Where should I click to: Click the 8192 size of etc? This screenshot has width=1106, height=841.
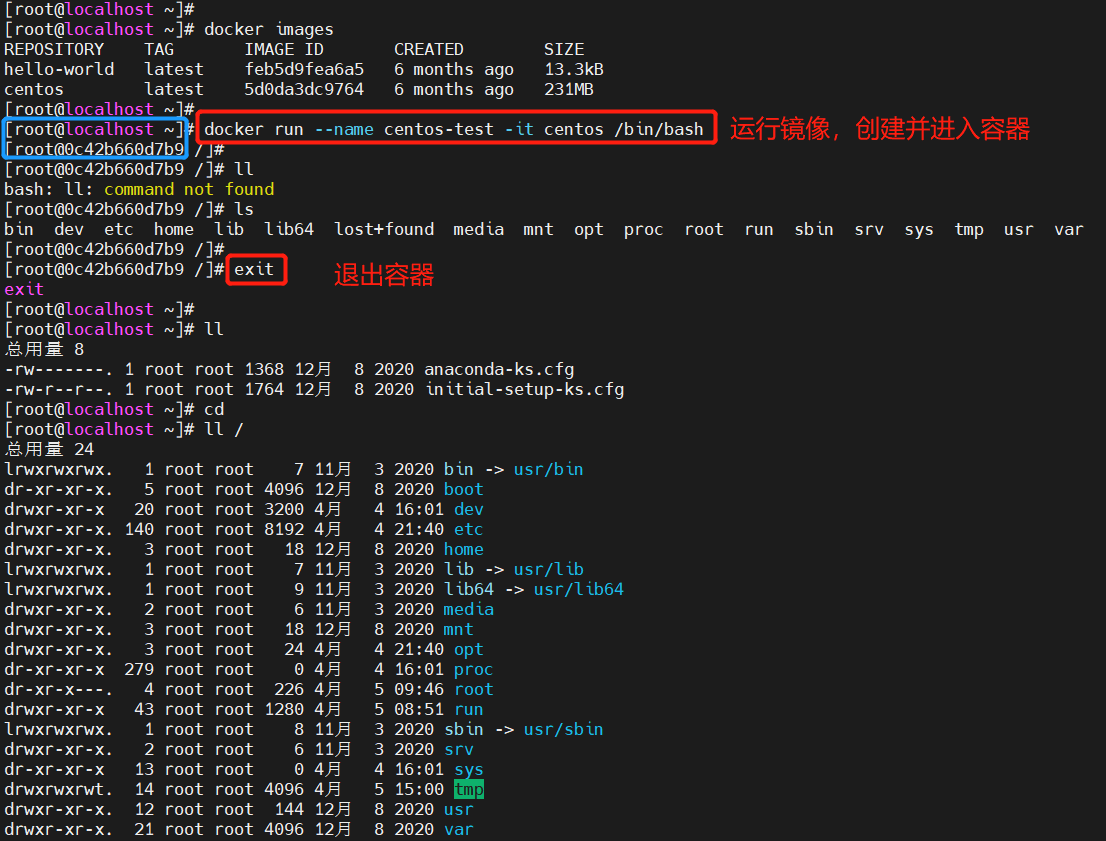[x=284, y=529]
